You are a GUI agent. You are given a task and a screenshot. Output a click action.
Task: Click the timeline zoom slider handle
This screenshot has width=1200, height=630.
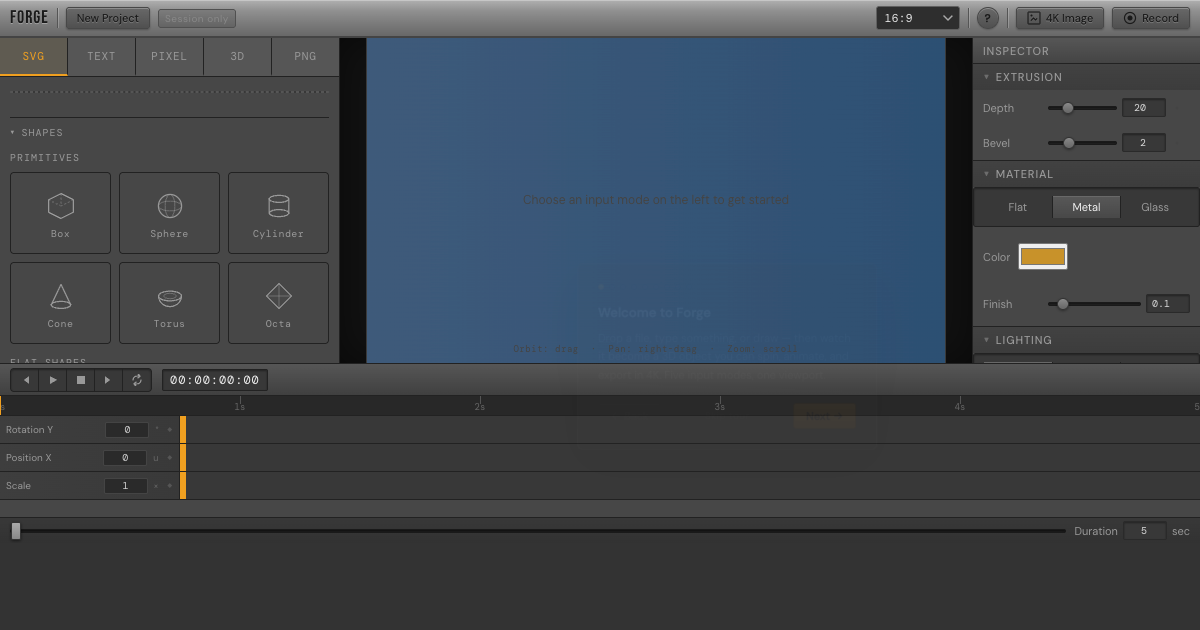(16, 531)
